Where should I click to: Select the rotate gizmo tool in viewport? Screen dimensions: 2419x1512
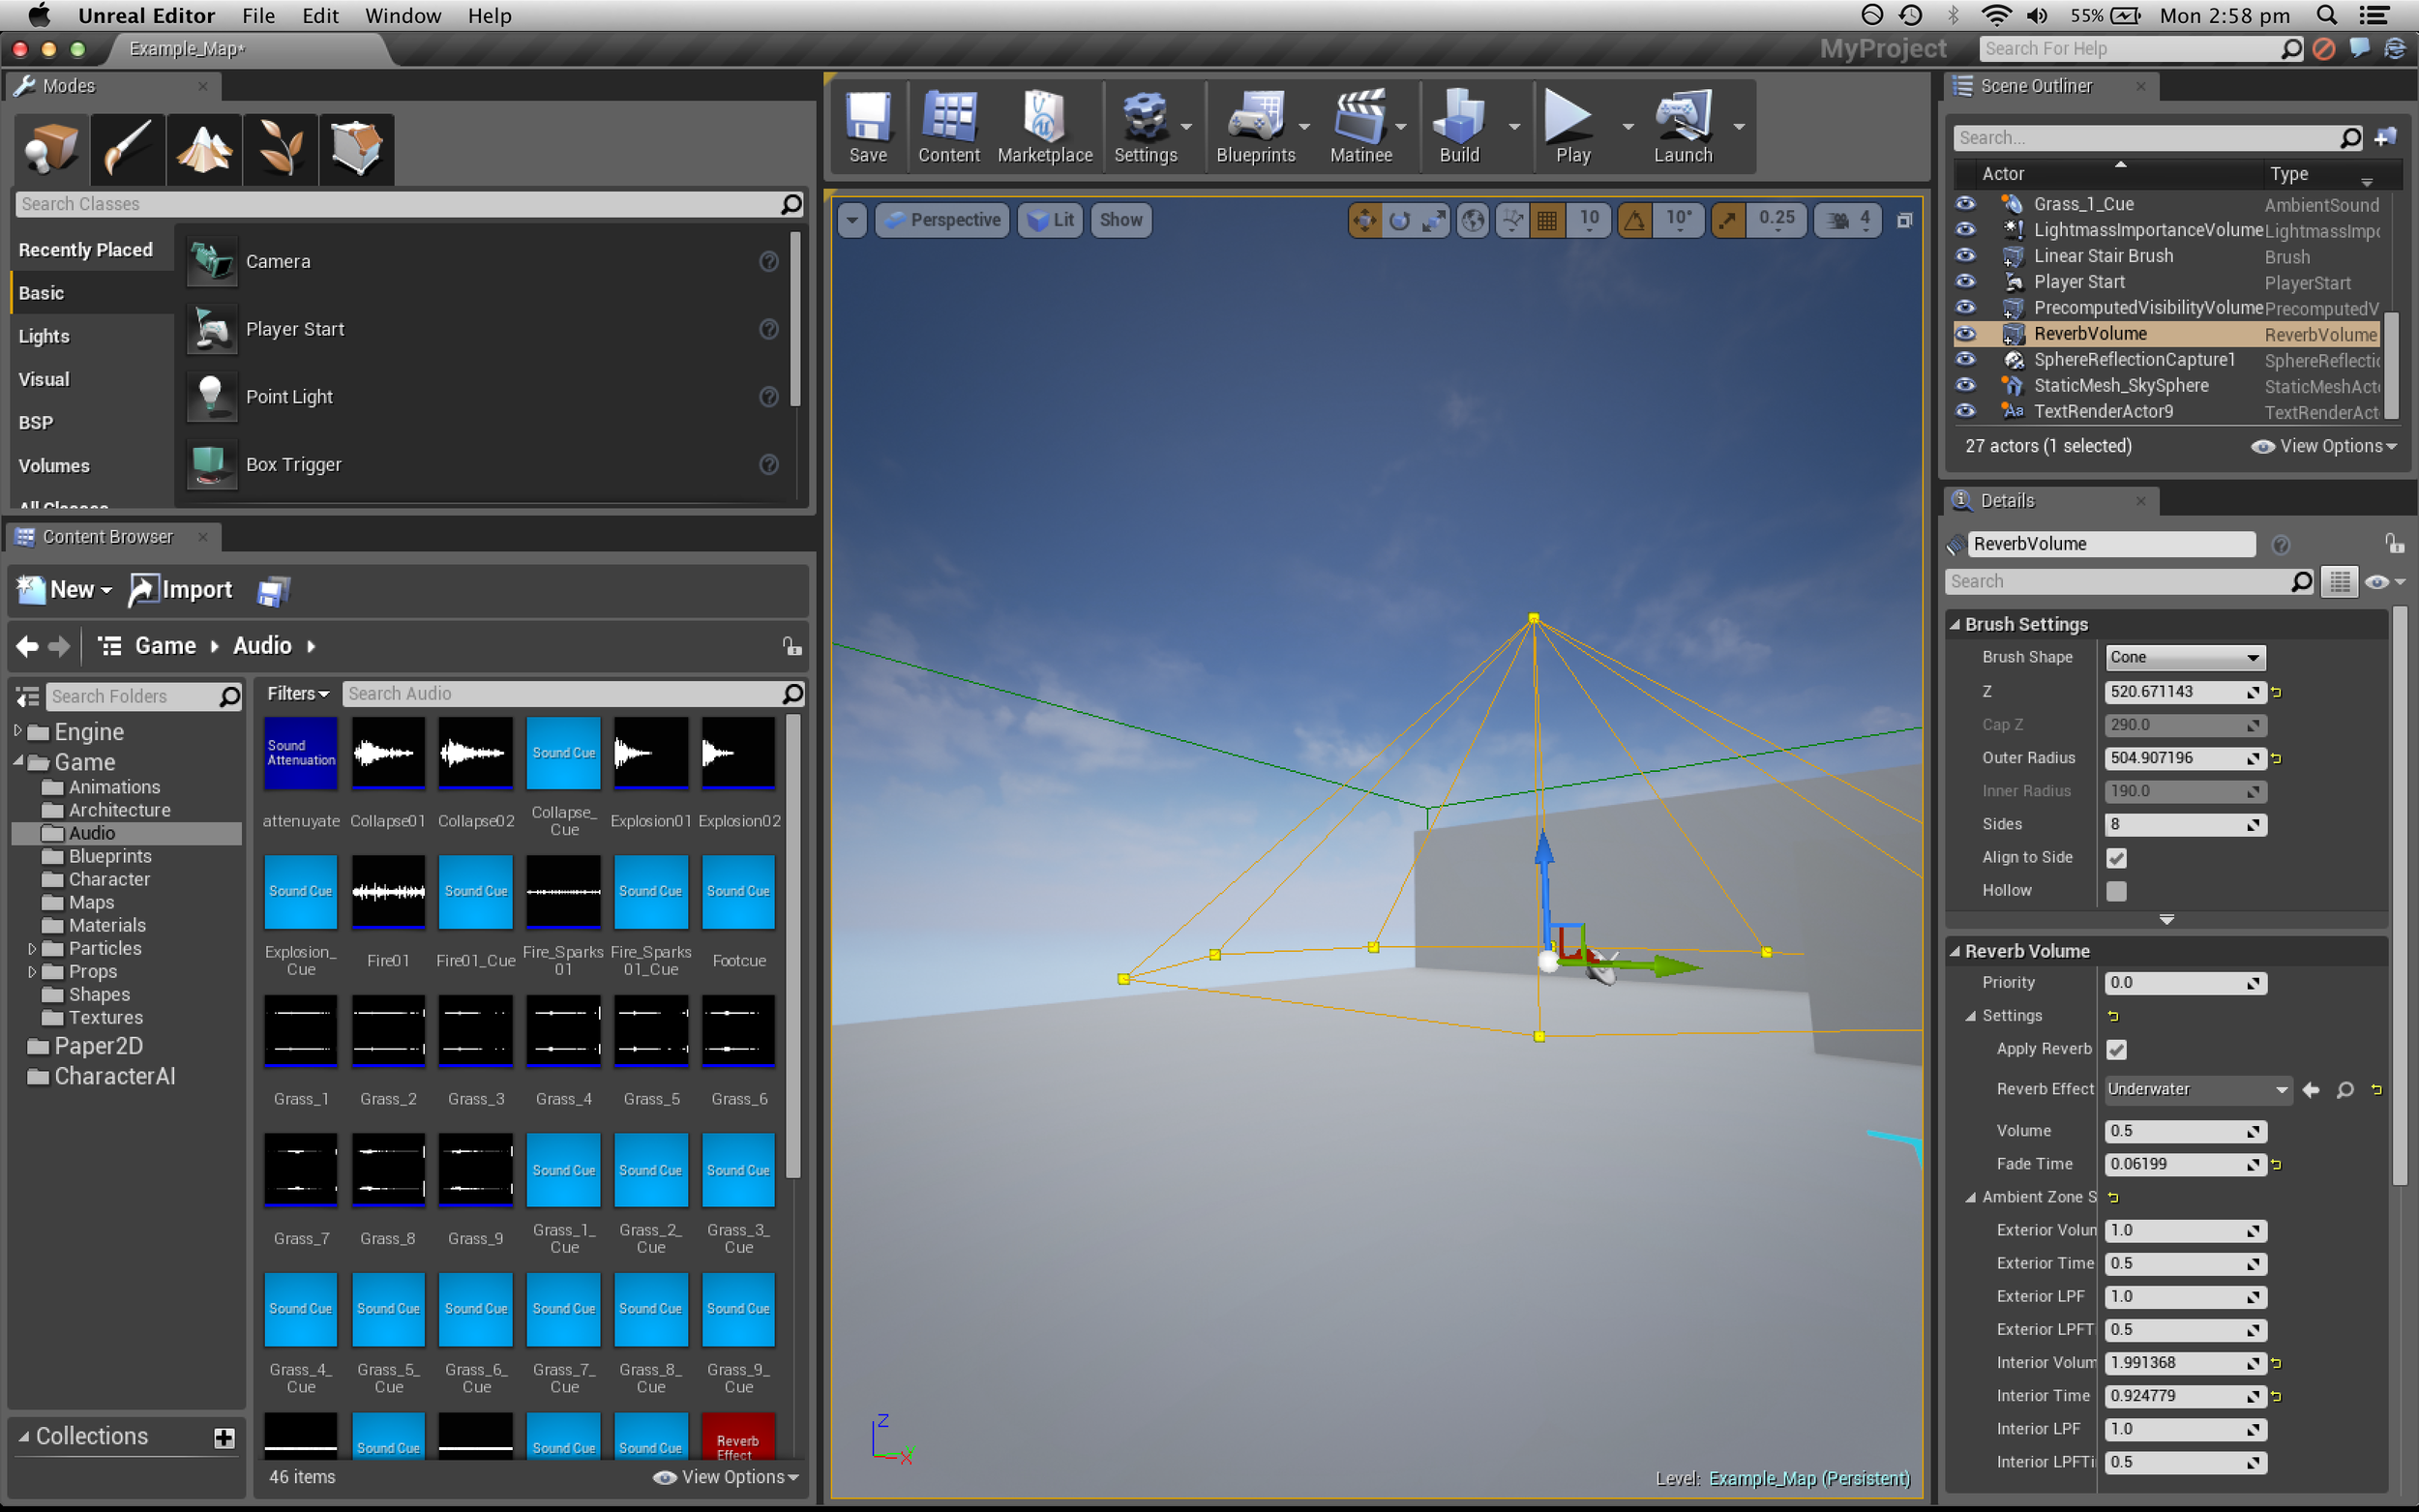pos(1399,220)
